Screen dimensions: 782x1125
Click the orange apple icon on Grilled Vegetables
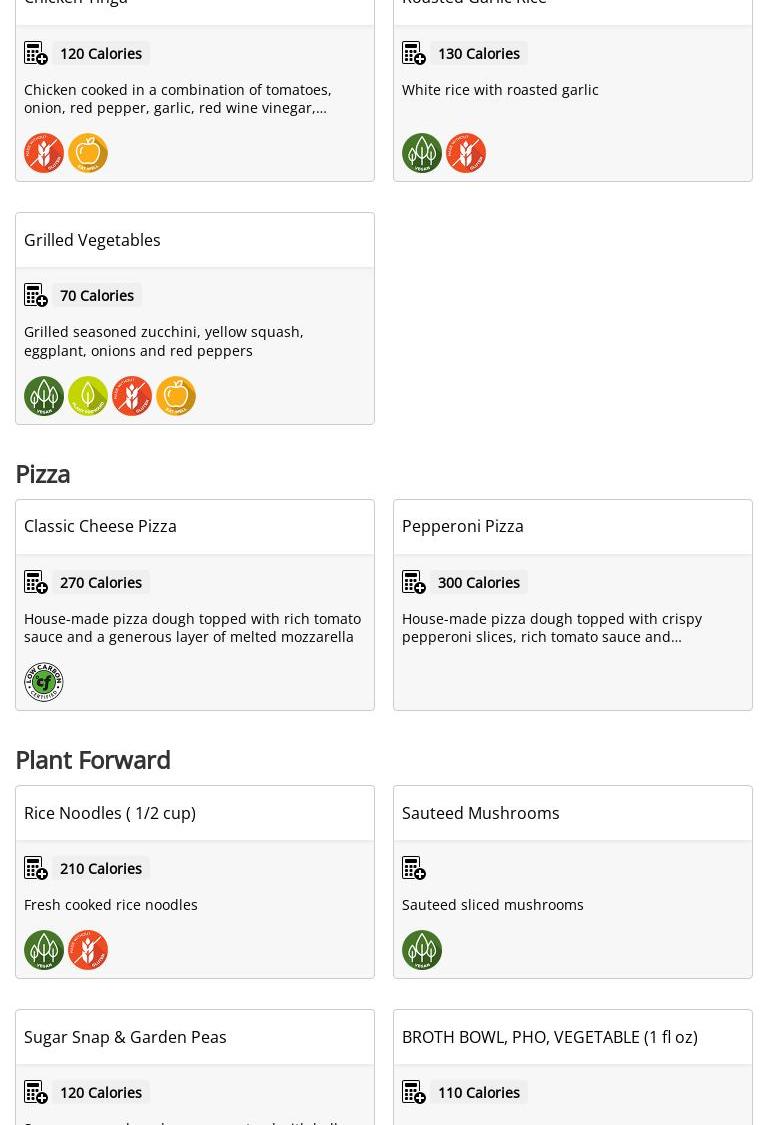[x=176, y=396]
